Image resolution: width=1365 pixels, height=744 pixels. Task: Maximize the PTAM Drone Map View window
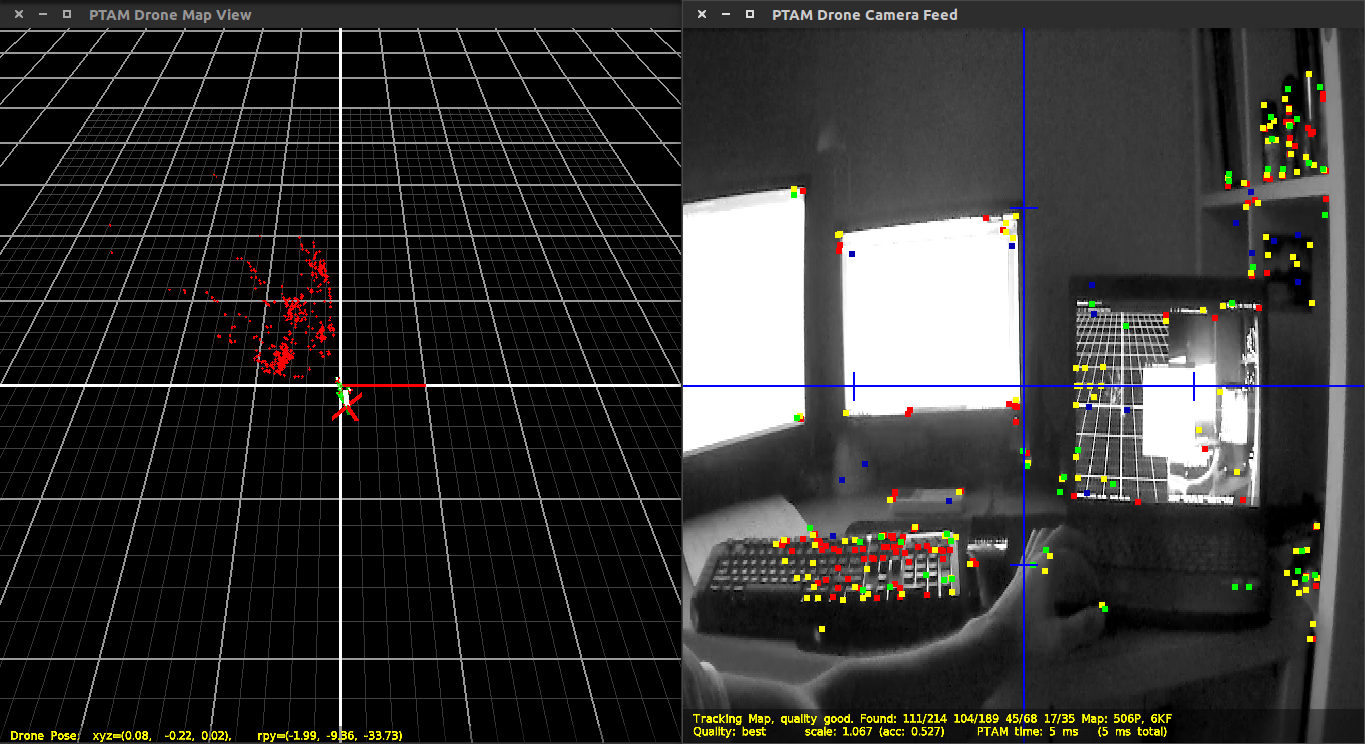[67, 15]
